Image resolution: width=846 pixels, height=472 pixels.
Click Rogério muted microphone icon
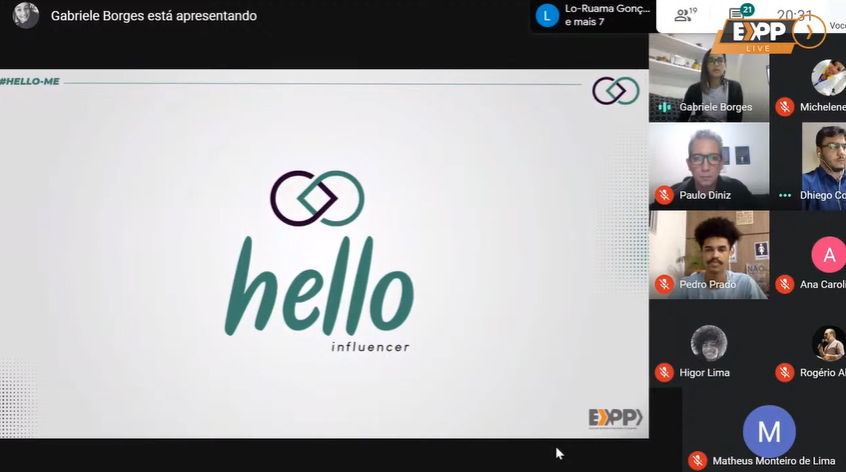click(784, 373)
